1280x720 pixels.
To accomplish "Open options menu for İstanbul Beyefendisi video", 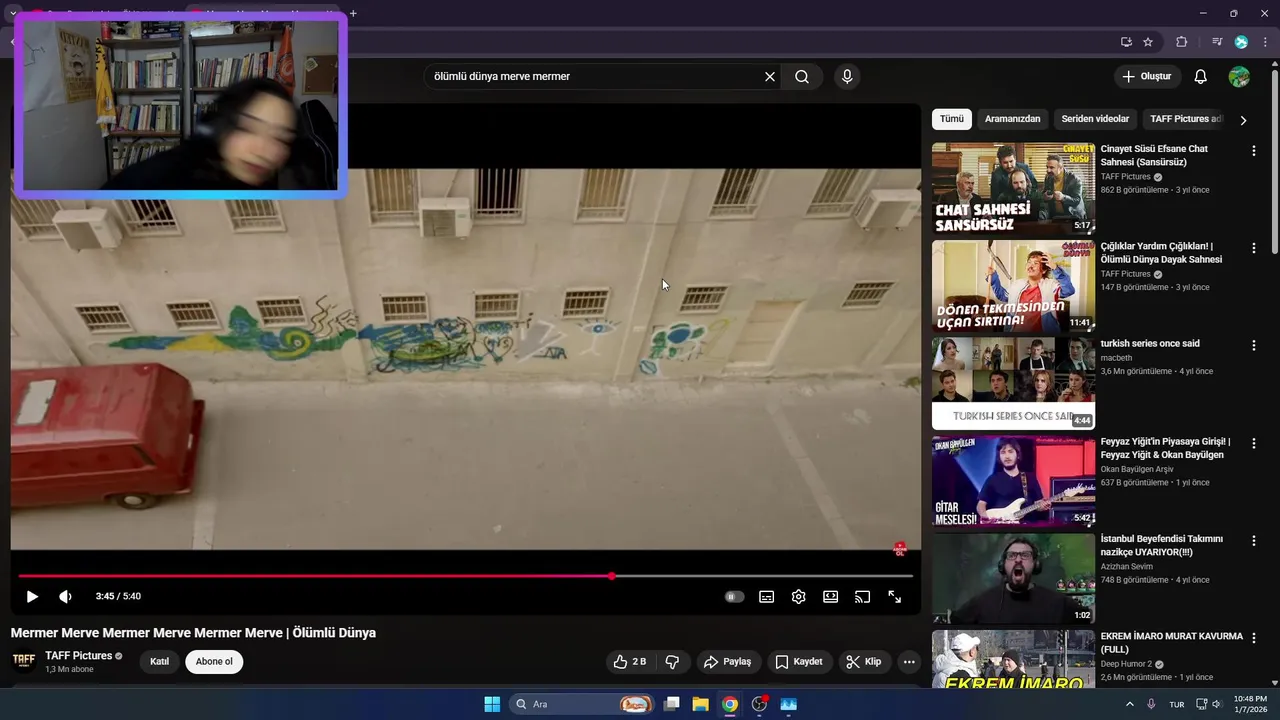I will pos(1254,540).
